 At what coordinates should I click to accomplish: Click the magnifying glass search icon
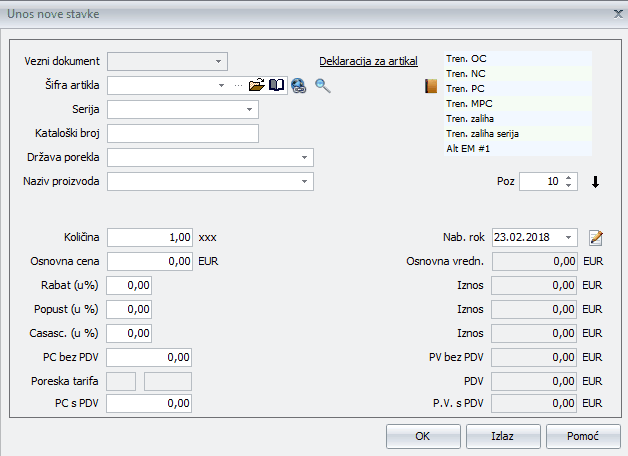(x=322, y=86)
